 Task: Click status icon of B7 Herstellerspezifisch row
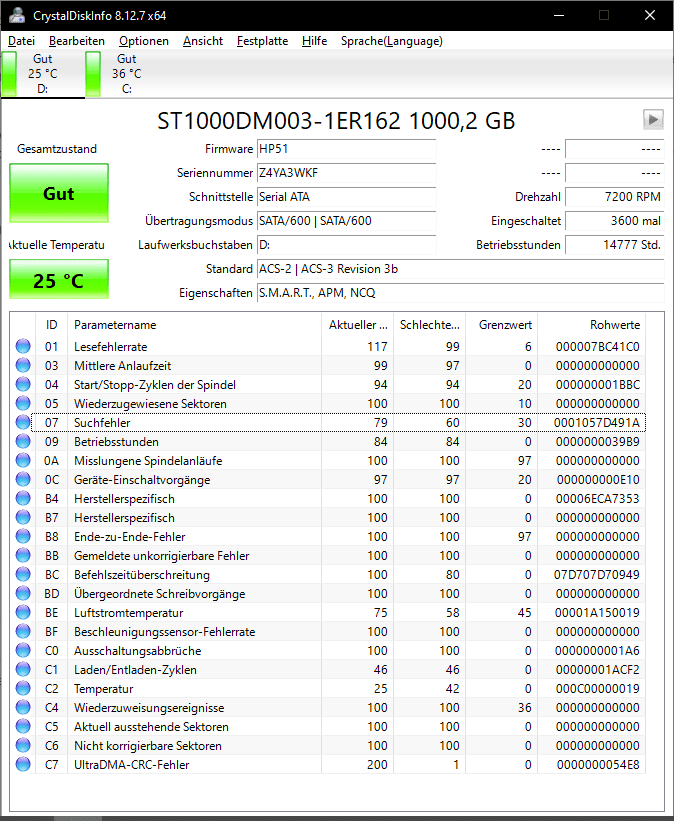(x=23, y=517)
